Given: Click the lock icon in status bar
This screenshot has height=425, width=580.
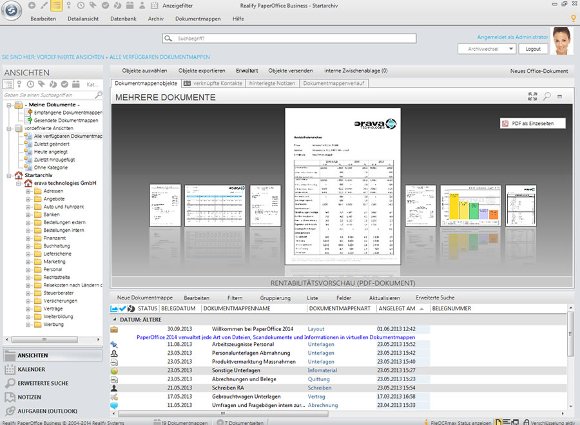Looking at the screenshot, I should 526,422.
